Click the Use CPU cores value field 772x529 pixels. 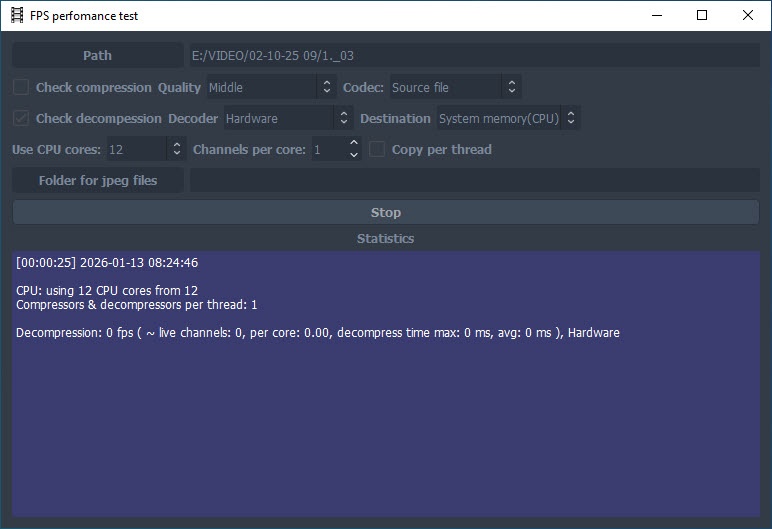(137, 149)
